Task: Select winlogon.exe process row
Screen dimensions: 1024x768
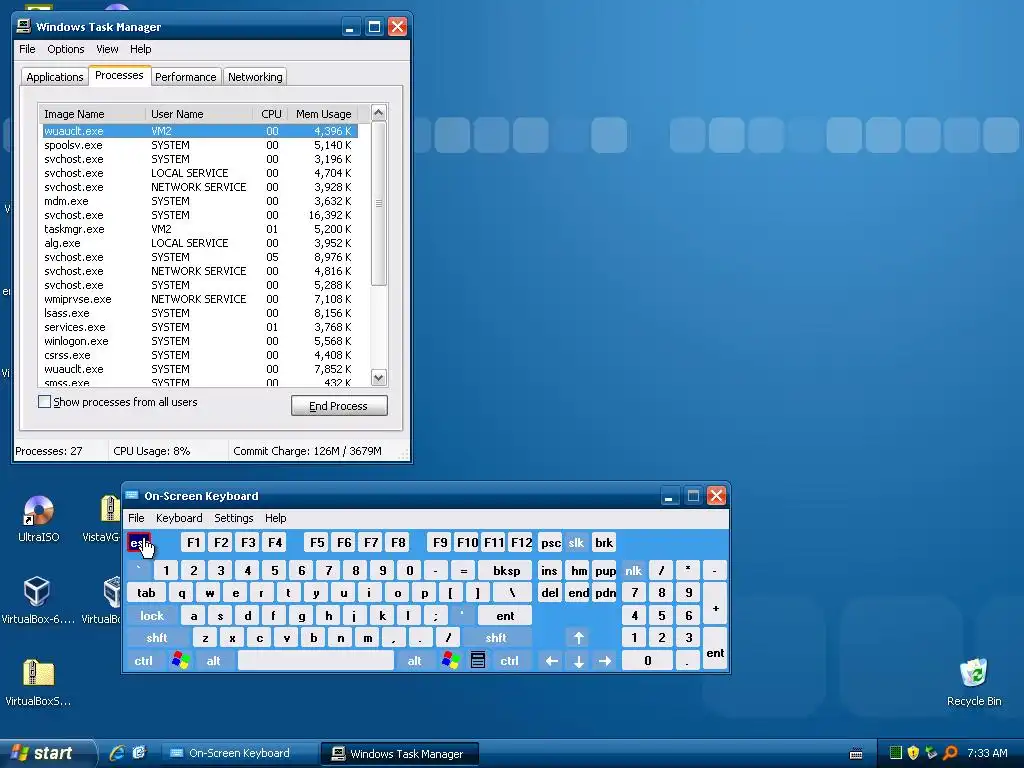Action: 200,341
